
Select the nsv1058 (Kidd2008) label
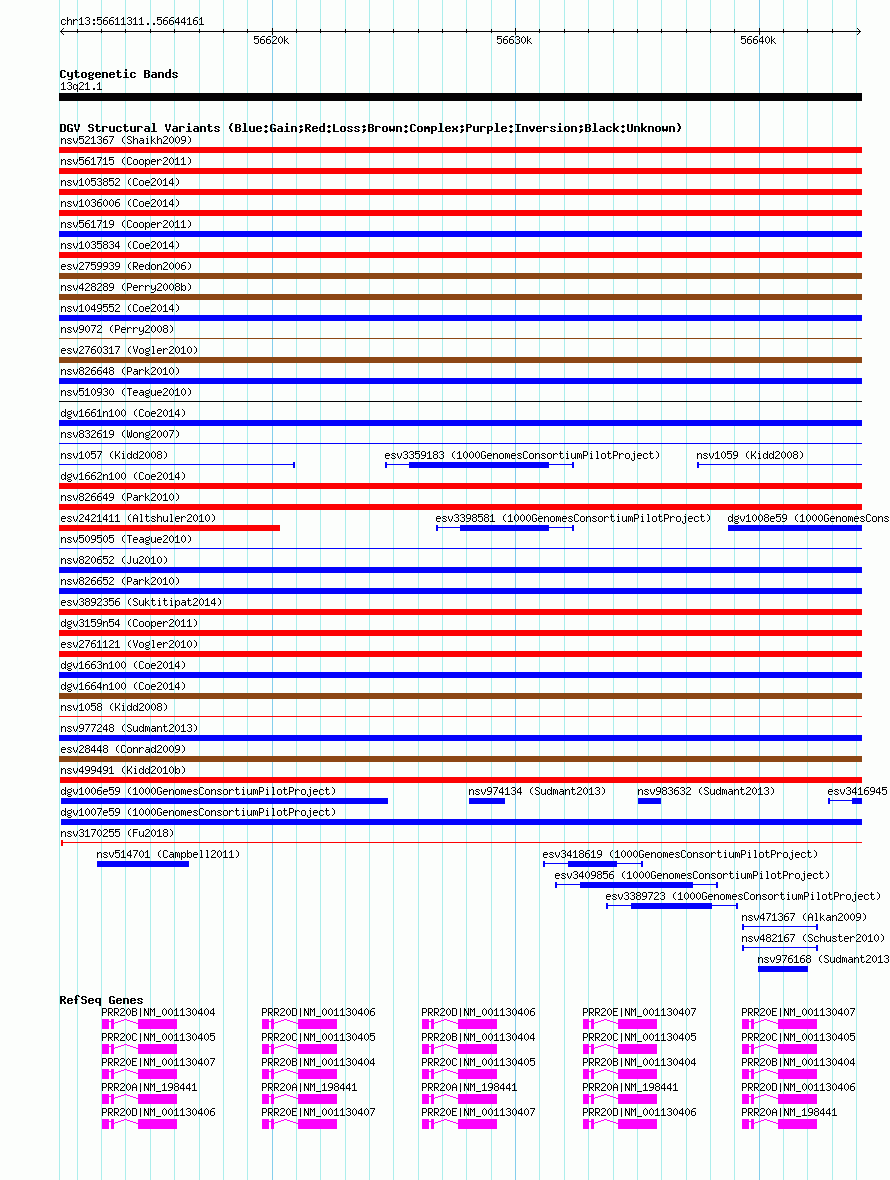[114, 707]
